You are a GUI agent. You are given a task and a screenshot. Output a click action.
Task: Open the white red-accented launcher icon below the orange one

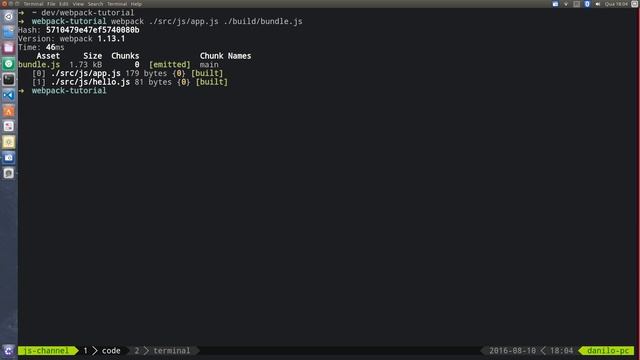tap(9, 126)
